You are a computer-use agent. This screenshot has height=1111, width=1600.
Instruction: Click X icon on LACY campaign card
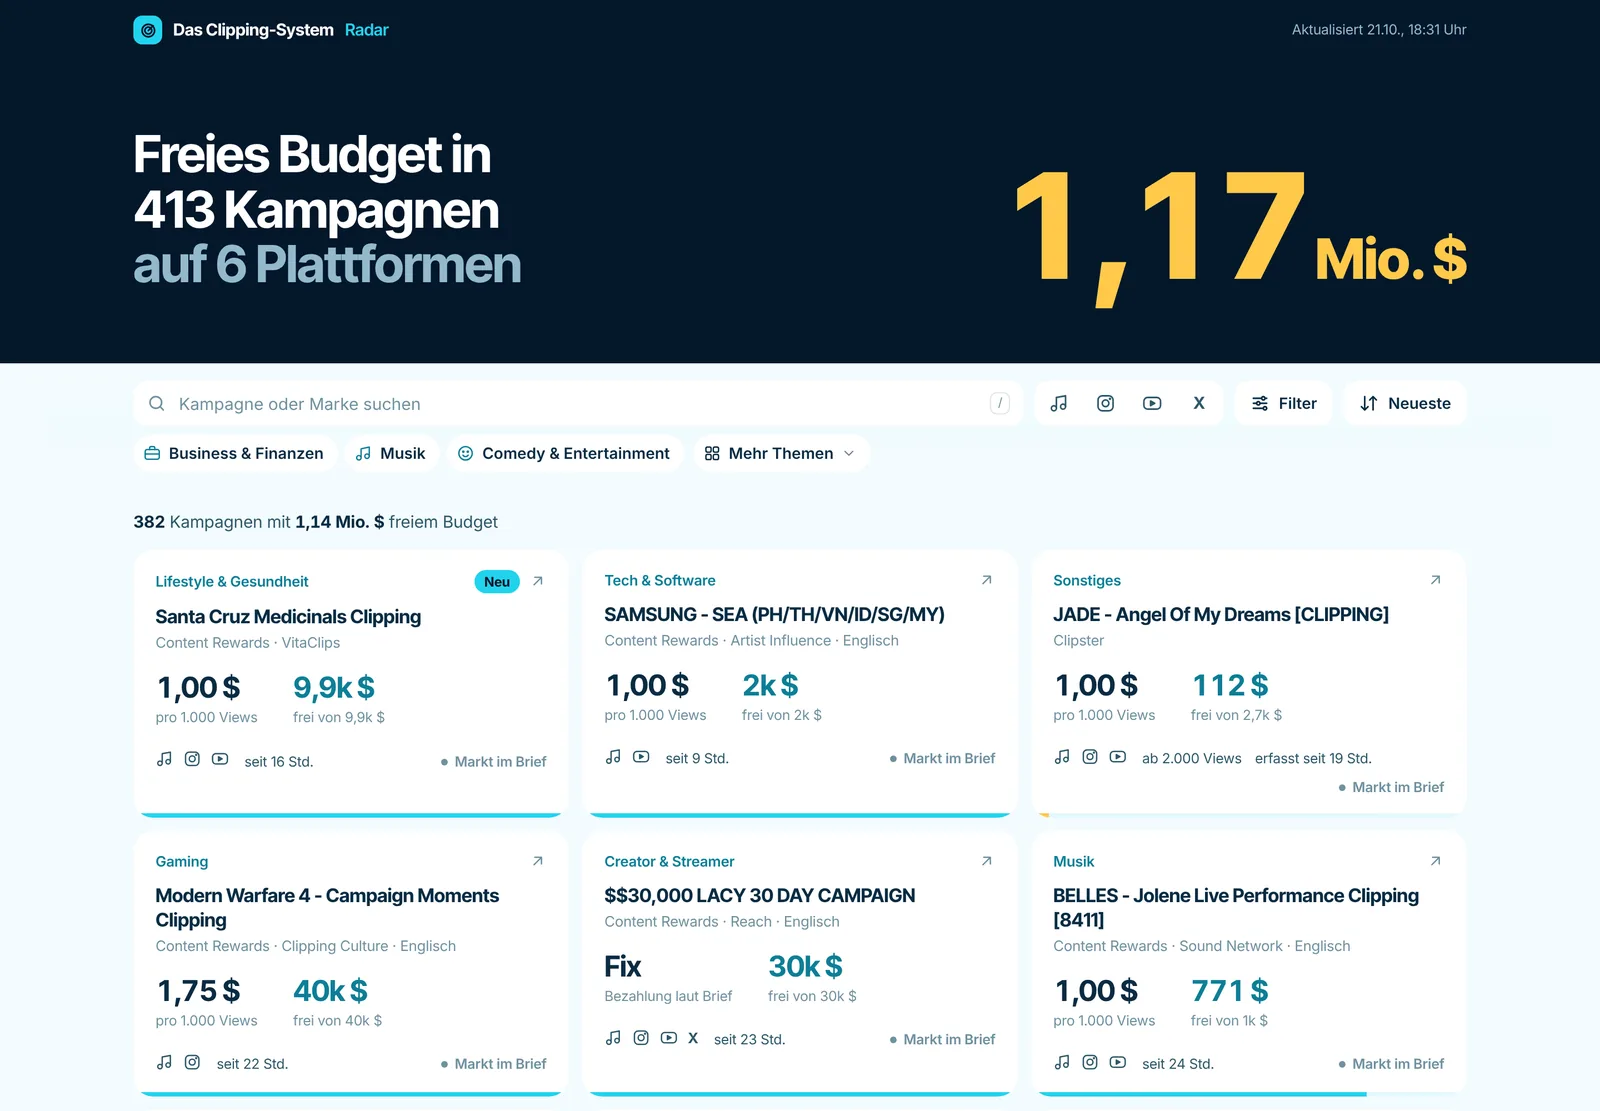(693, 1038)
